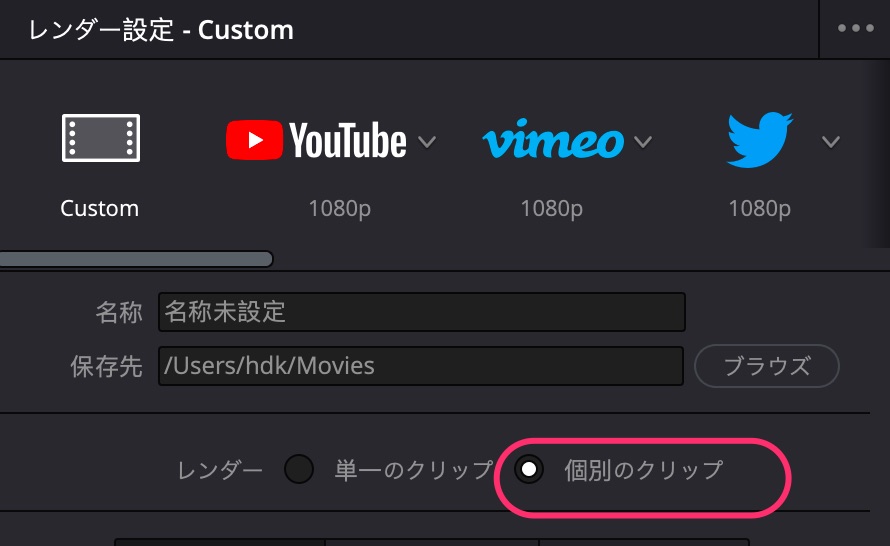Click the 1080p label under Twitter

coord(759,209)
